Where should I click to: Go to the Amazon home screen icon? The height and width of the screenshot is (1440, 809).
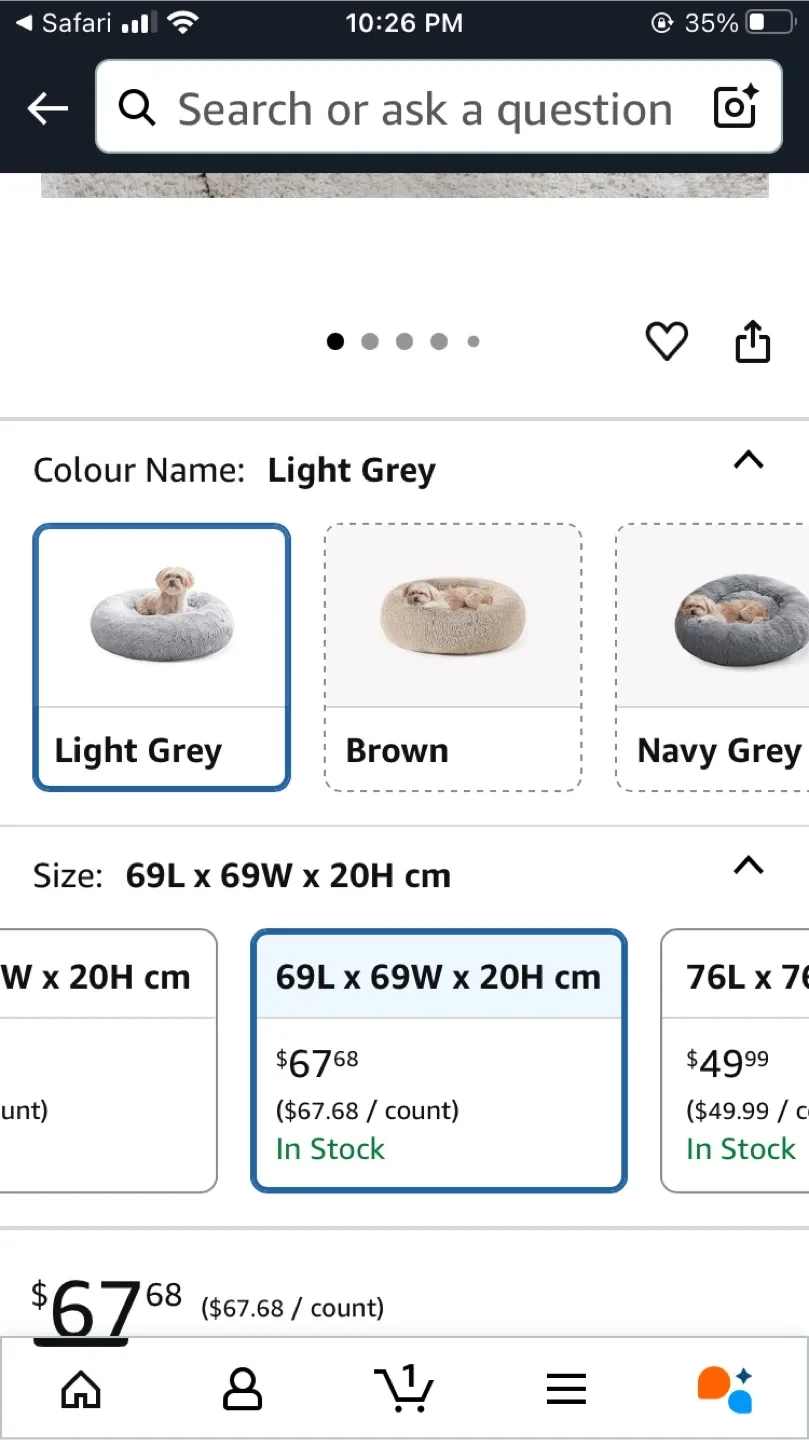pyautogui.click(x=80, y=1387)
